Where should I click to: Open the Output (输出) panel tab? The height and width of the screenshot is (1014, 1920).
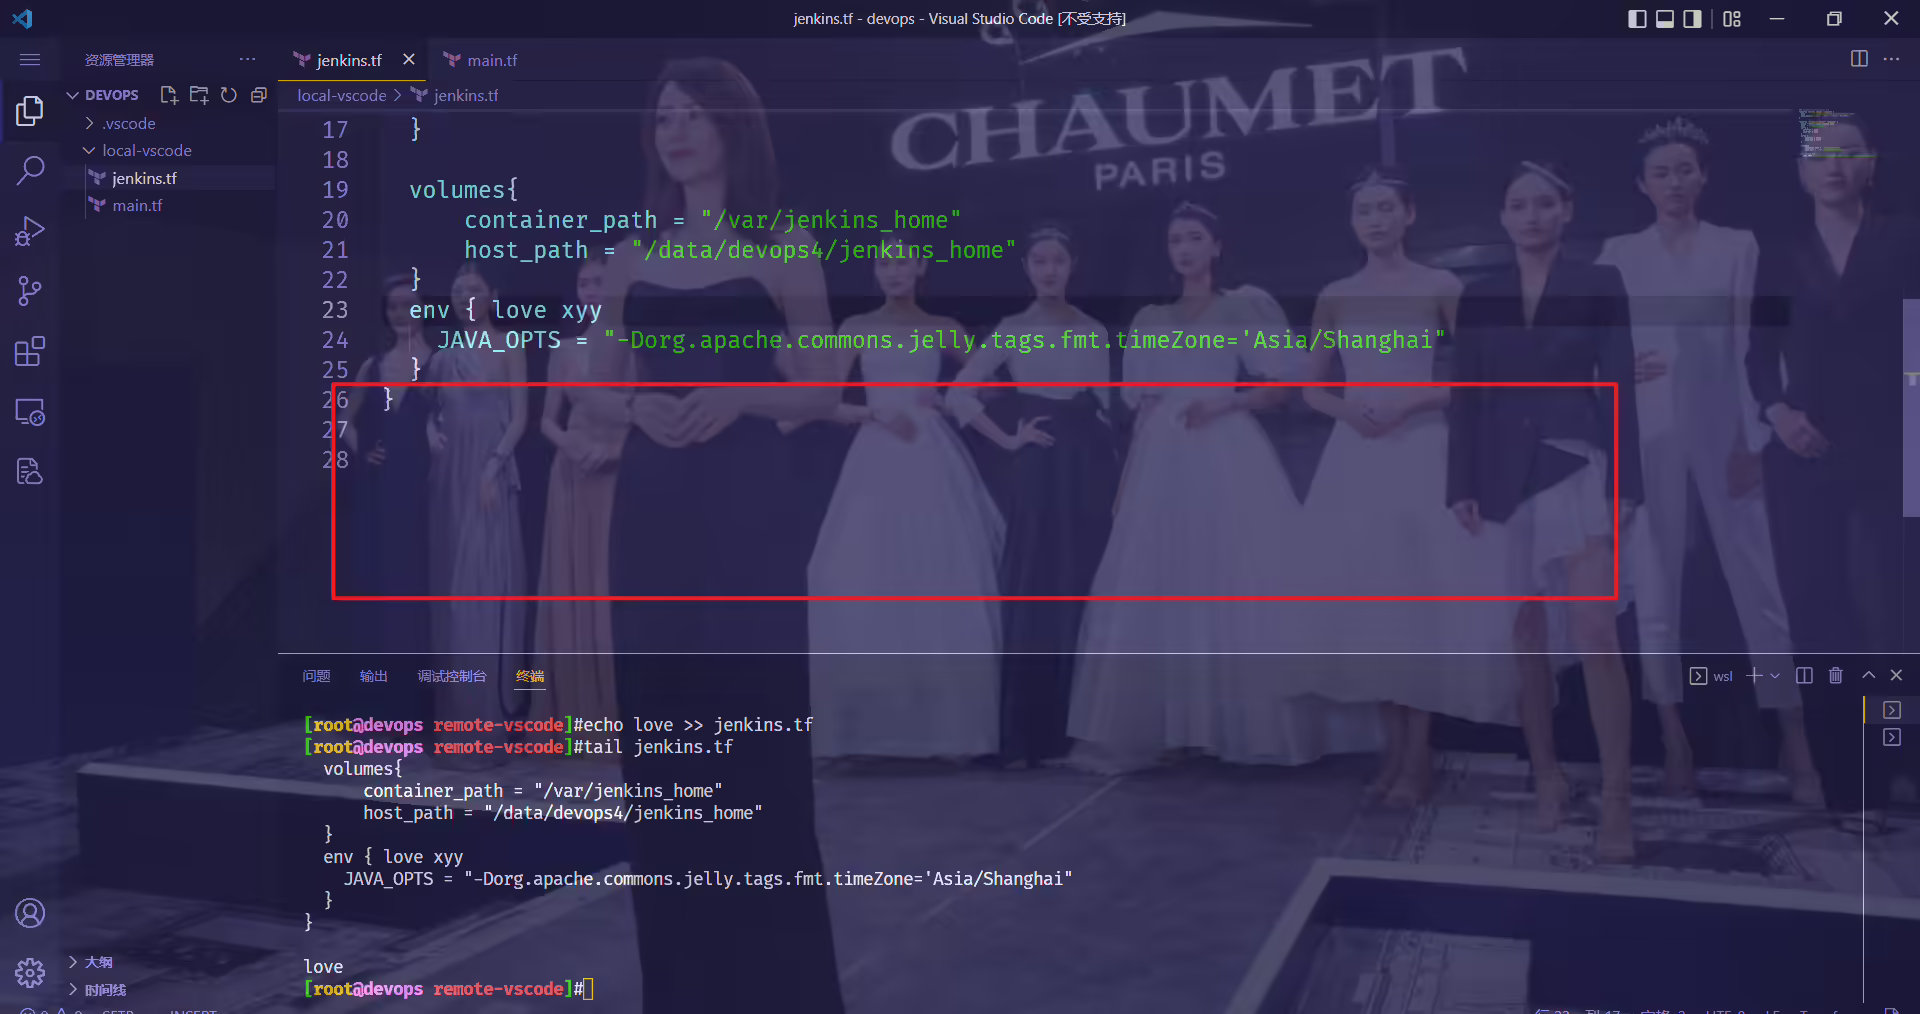tap(373, 676)
